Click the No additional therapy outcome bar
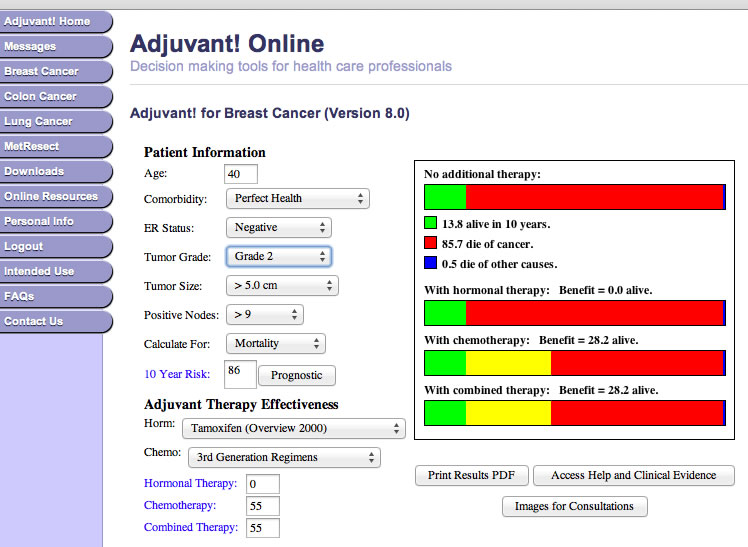Screen dimensions: 748x547 tap(575, 197)
